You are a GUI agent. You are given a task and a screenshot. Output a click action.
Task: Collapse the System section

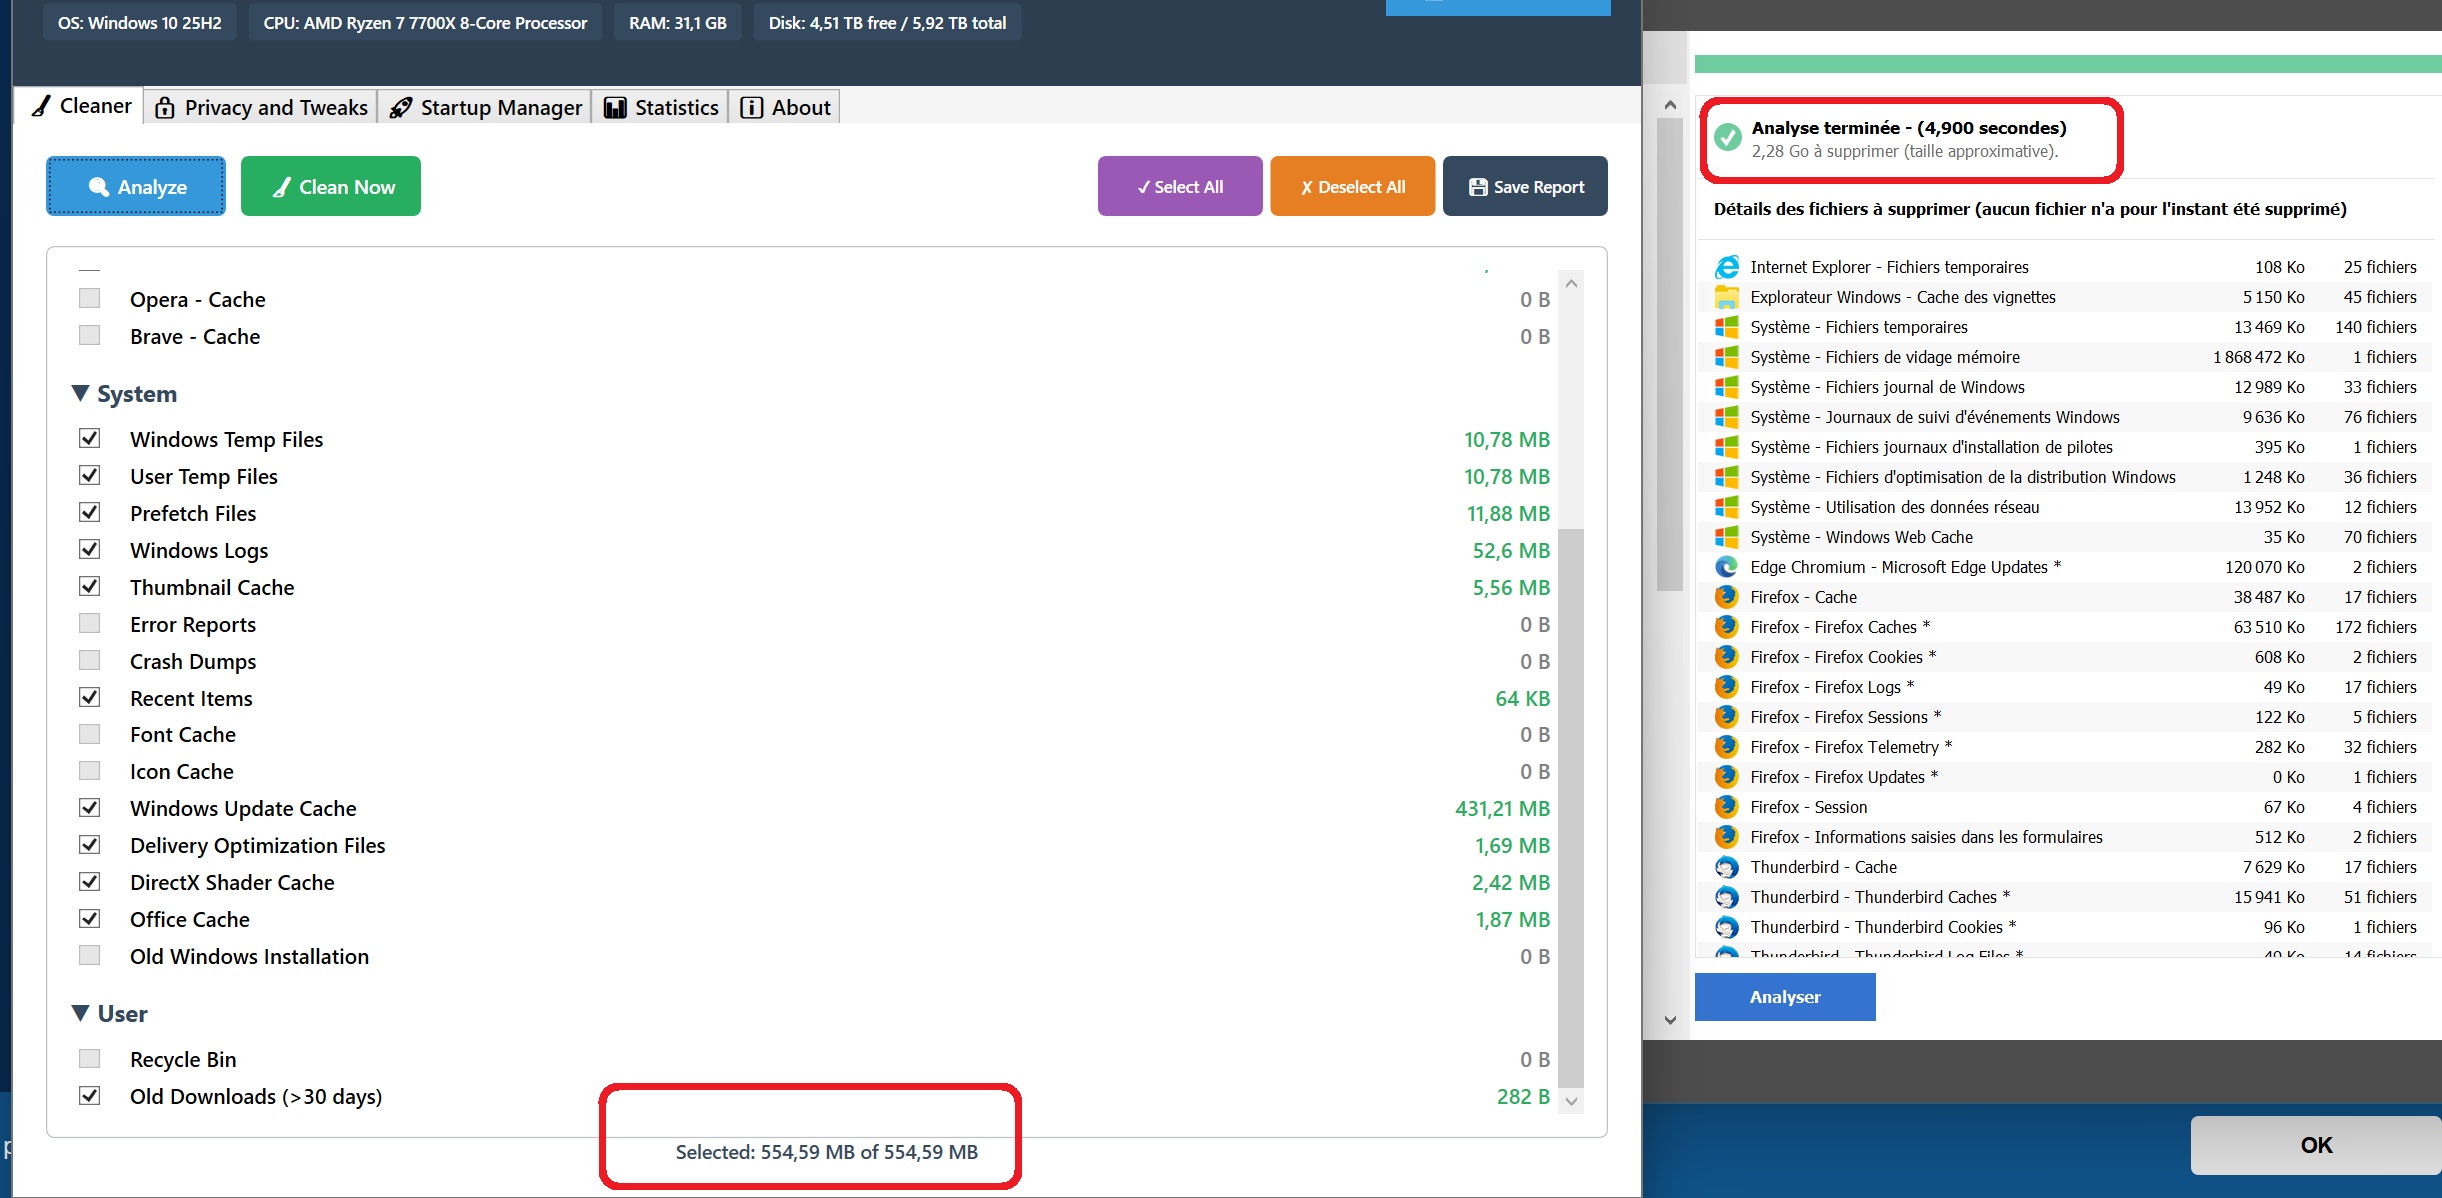(80, 394)
